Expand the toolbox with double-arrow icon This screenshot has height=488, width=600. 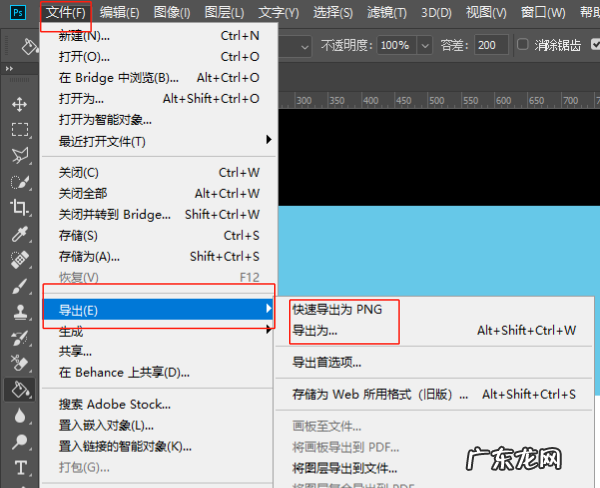point(9,69)
